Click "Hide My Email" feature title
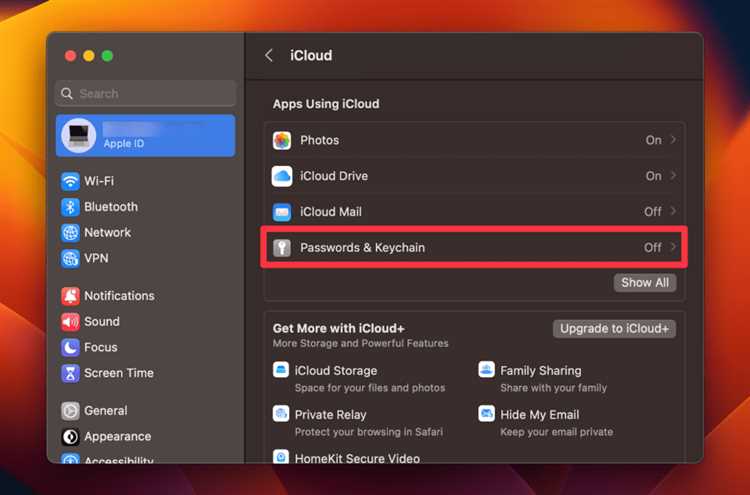The height and width of the screenshot is (495, 750). coord(540,415)
